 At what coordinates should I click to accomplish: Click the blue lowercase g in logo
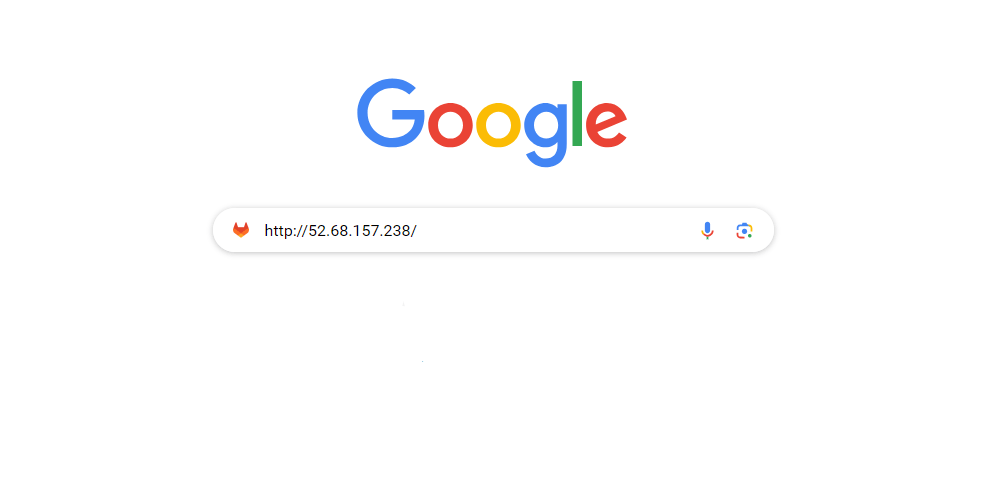click(x=546, y=134)
